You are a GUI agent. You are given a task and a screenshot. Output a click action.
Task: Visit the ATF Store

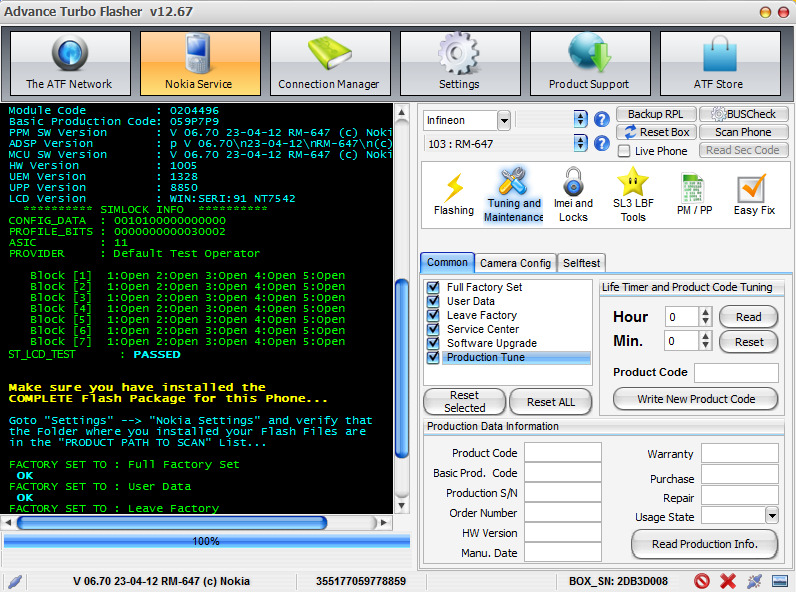720,63
